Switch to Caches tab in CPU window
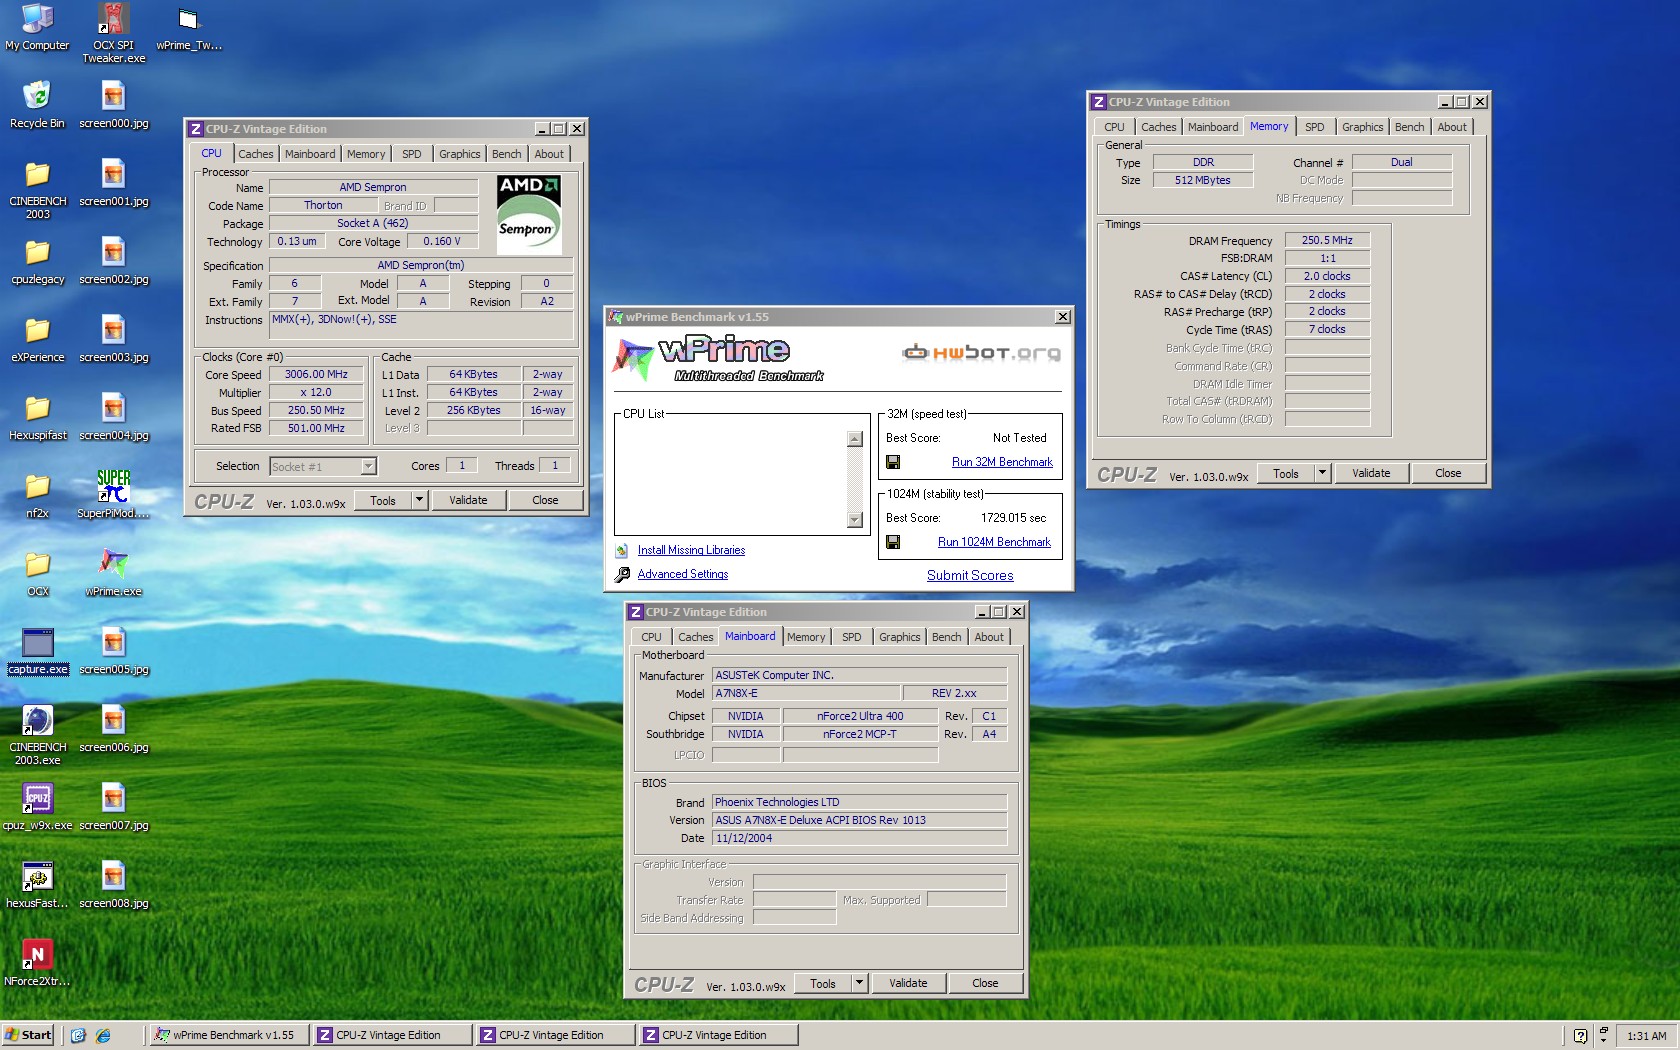 [x=255, y=154]
